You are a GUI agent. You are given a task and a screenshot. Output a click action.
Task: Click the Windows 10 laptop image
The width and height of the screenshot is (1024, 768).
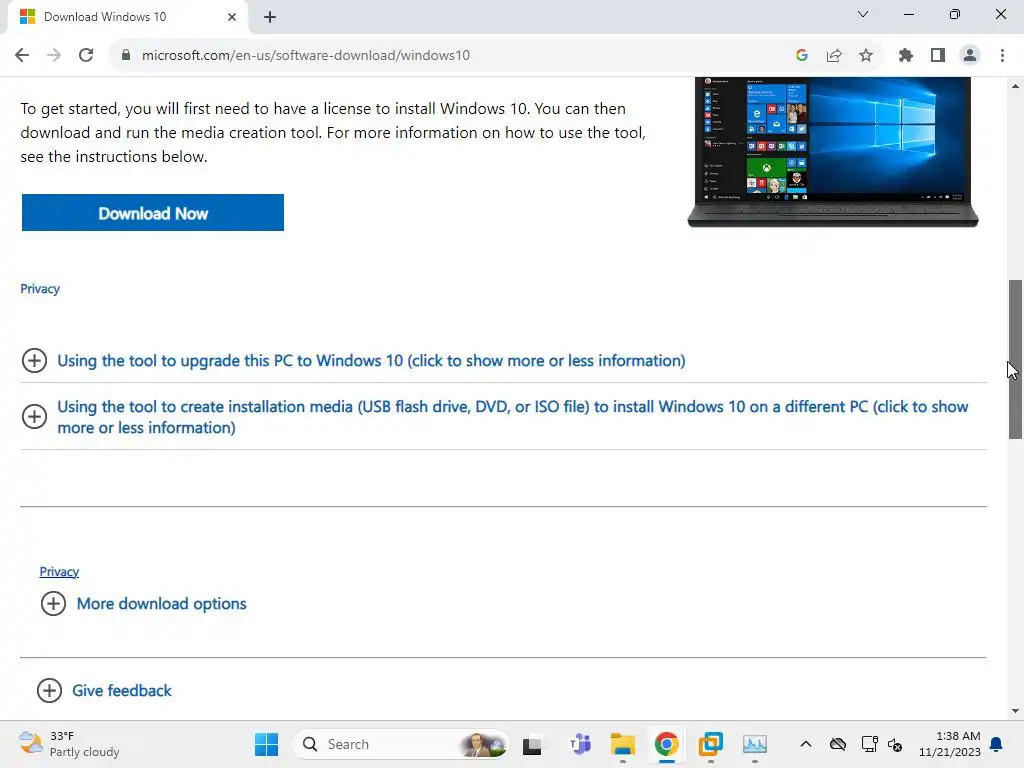833,152
